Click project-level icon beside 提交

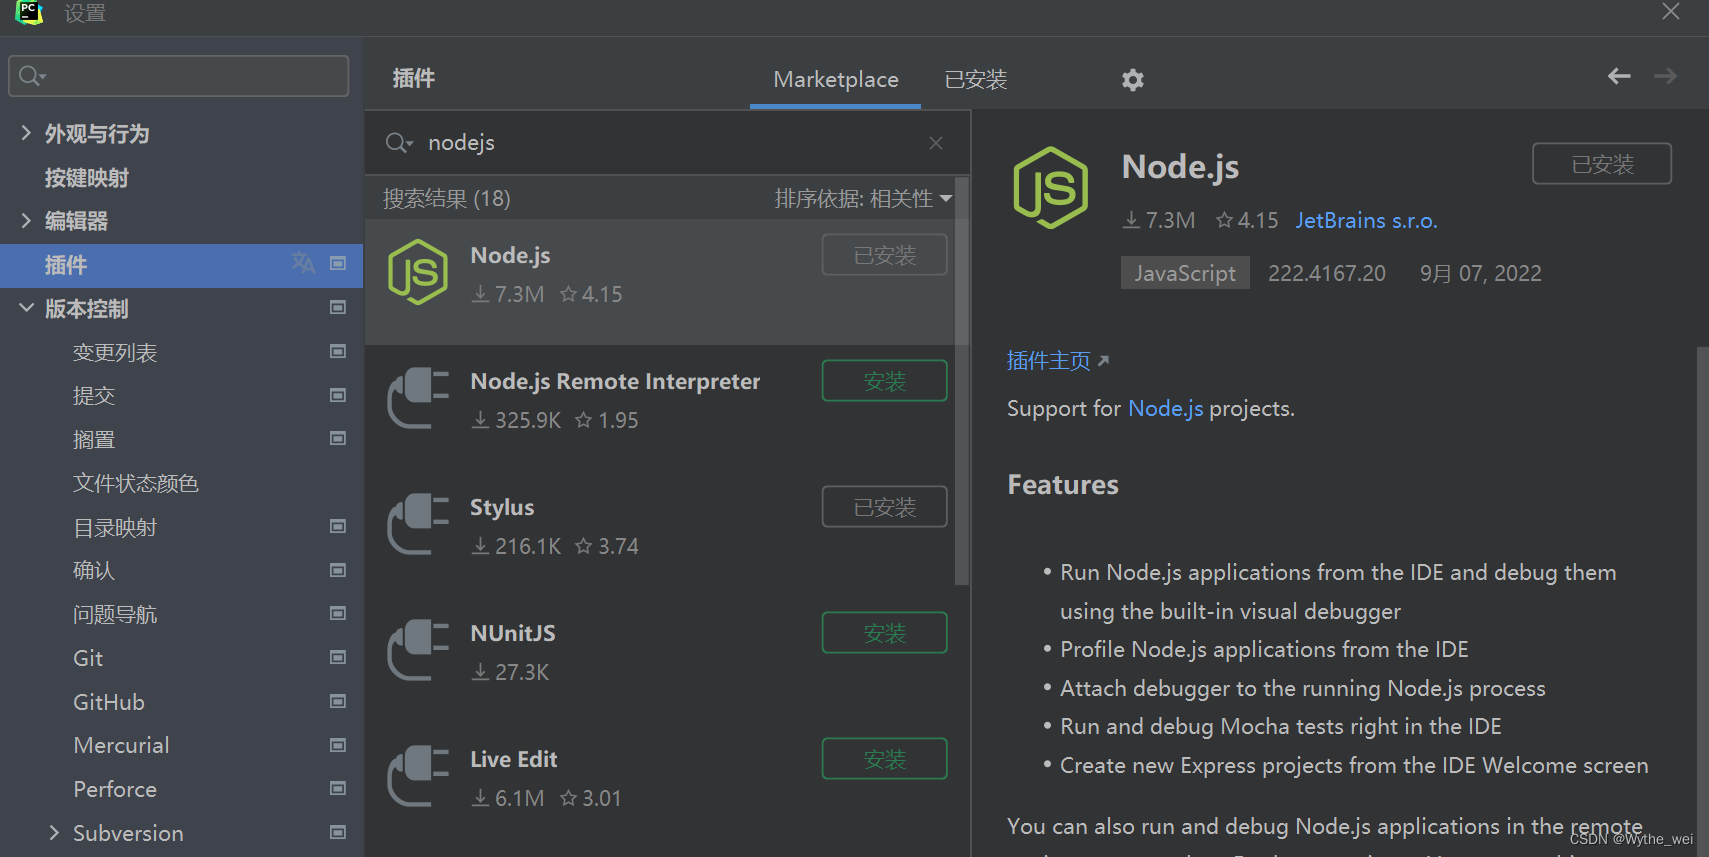338,395
